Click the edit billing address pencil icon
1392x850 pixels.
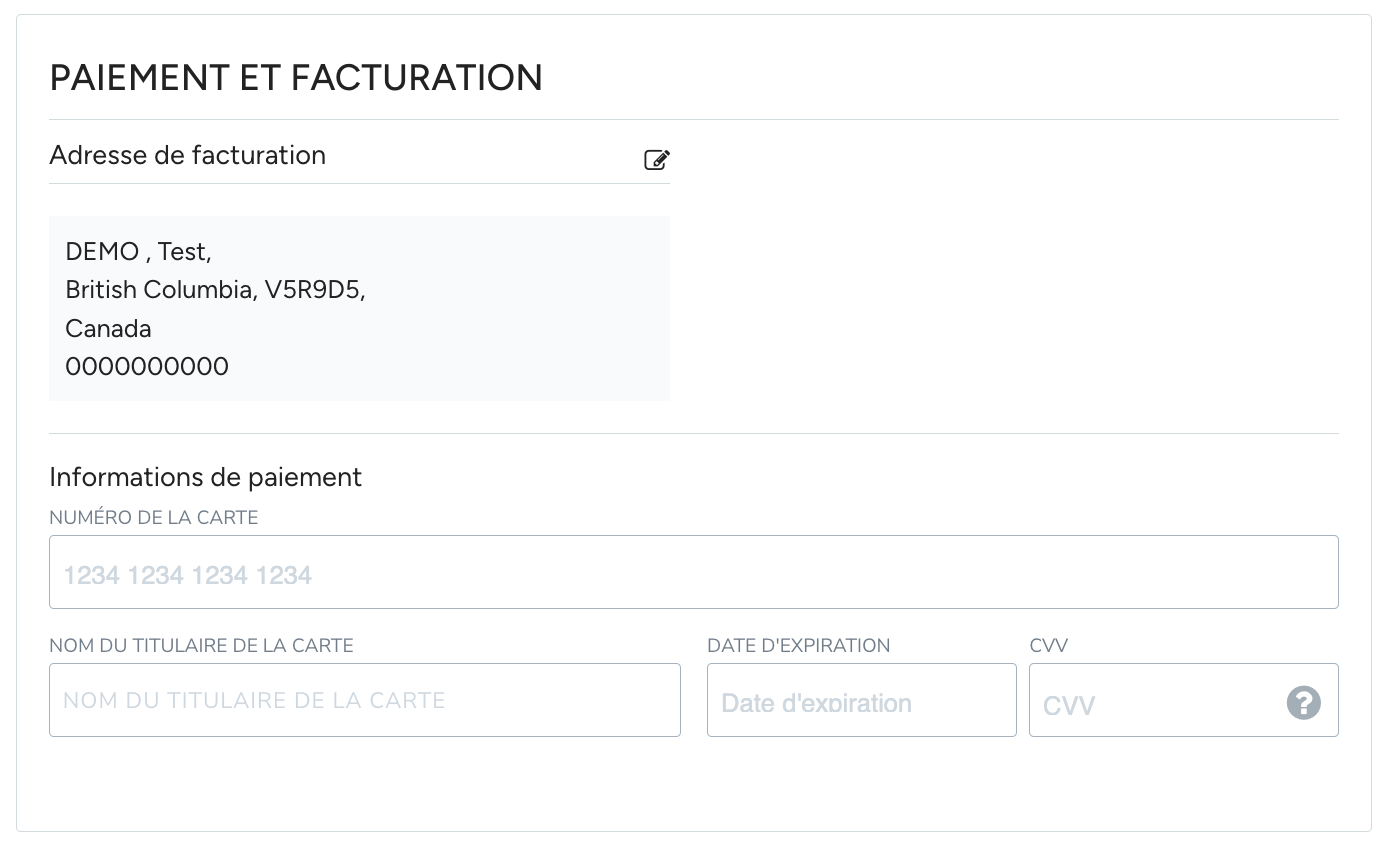pos(656,160)
